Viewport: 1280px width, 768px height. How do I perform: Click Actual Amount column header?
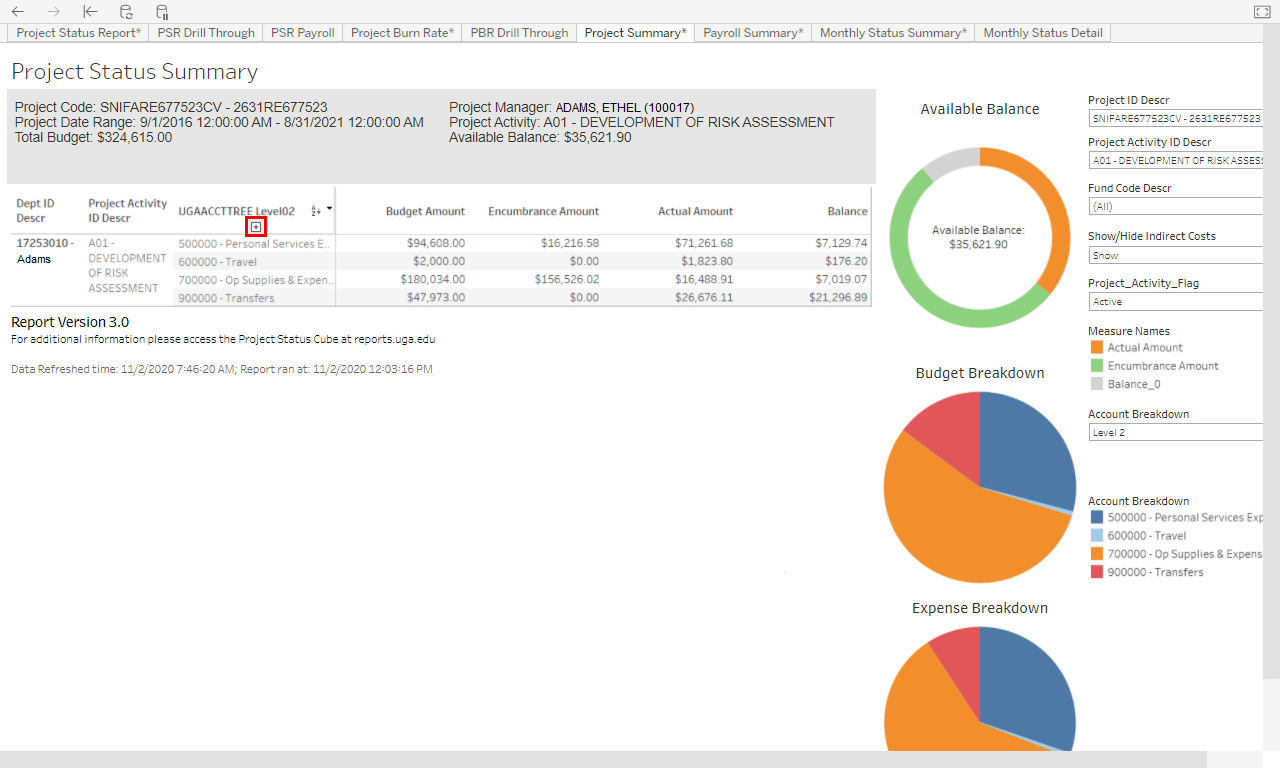[x=695, y=211]
